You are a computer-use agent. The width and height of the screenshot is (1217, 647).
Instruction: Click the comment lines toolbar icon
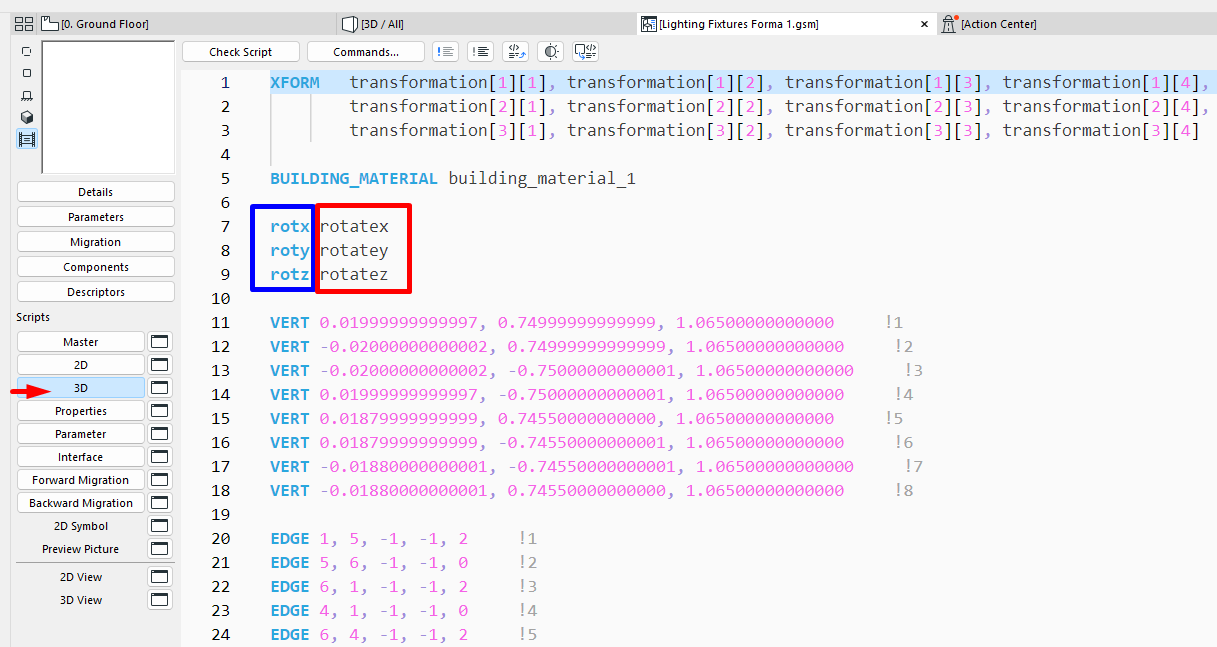[x=446, y=52]
